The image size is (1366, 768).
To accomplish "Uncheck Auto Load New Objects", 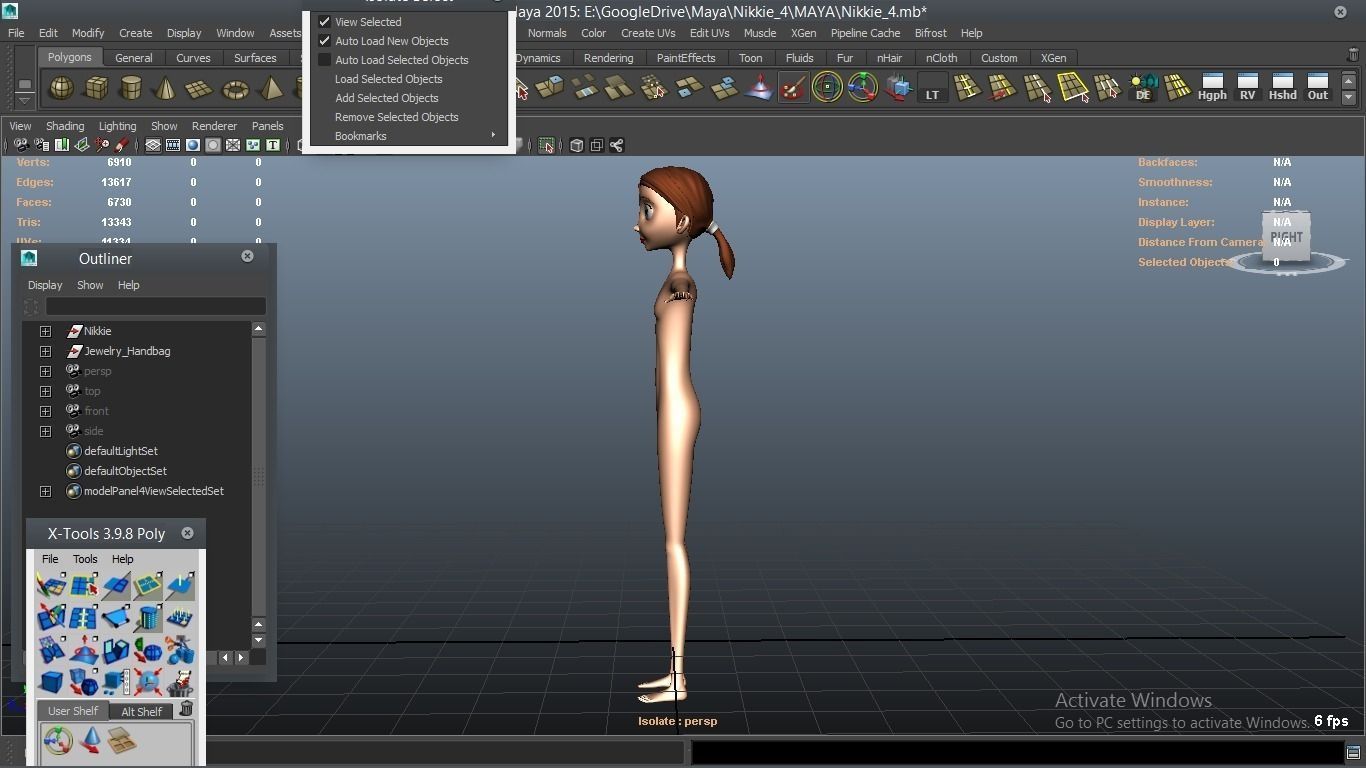I will click(x=325, y=41).
